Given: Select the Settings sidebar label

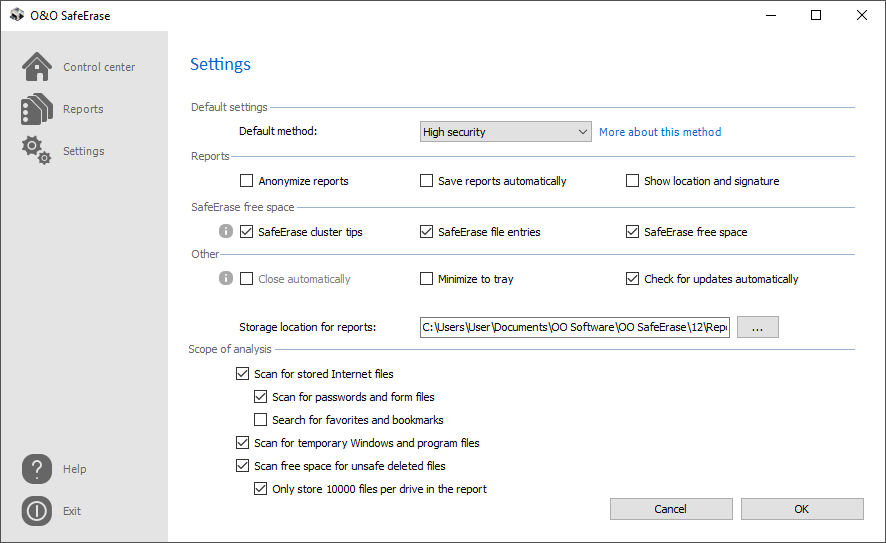Looking at the screenshot, I should tap(84, 151).
